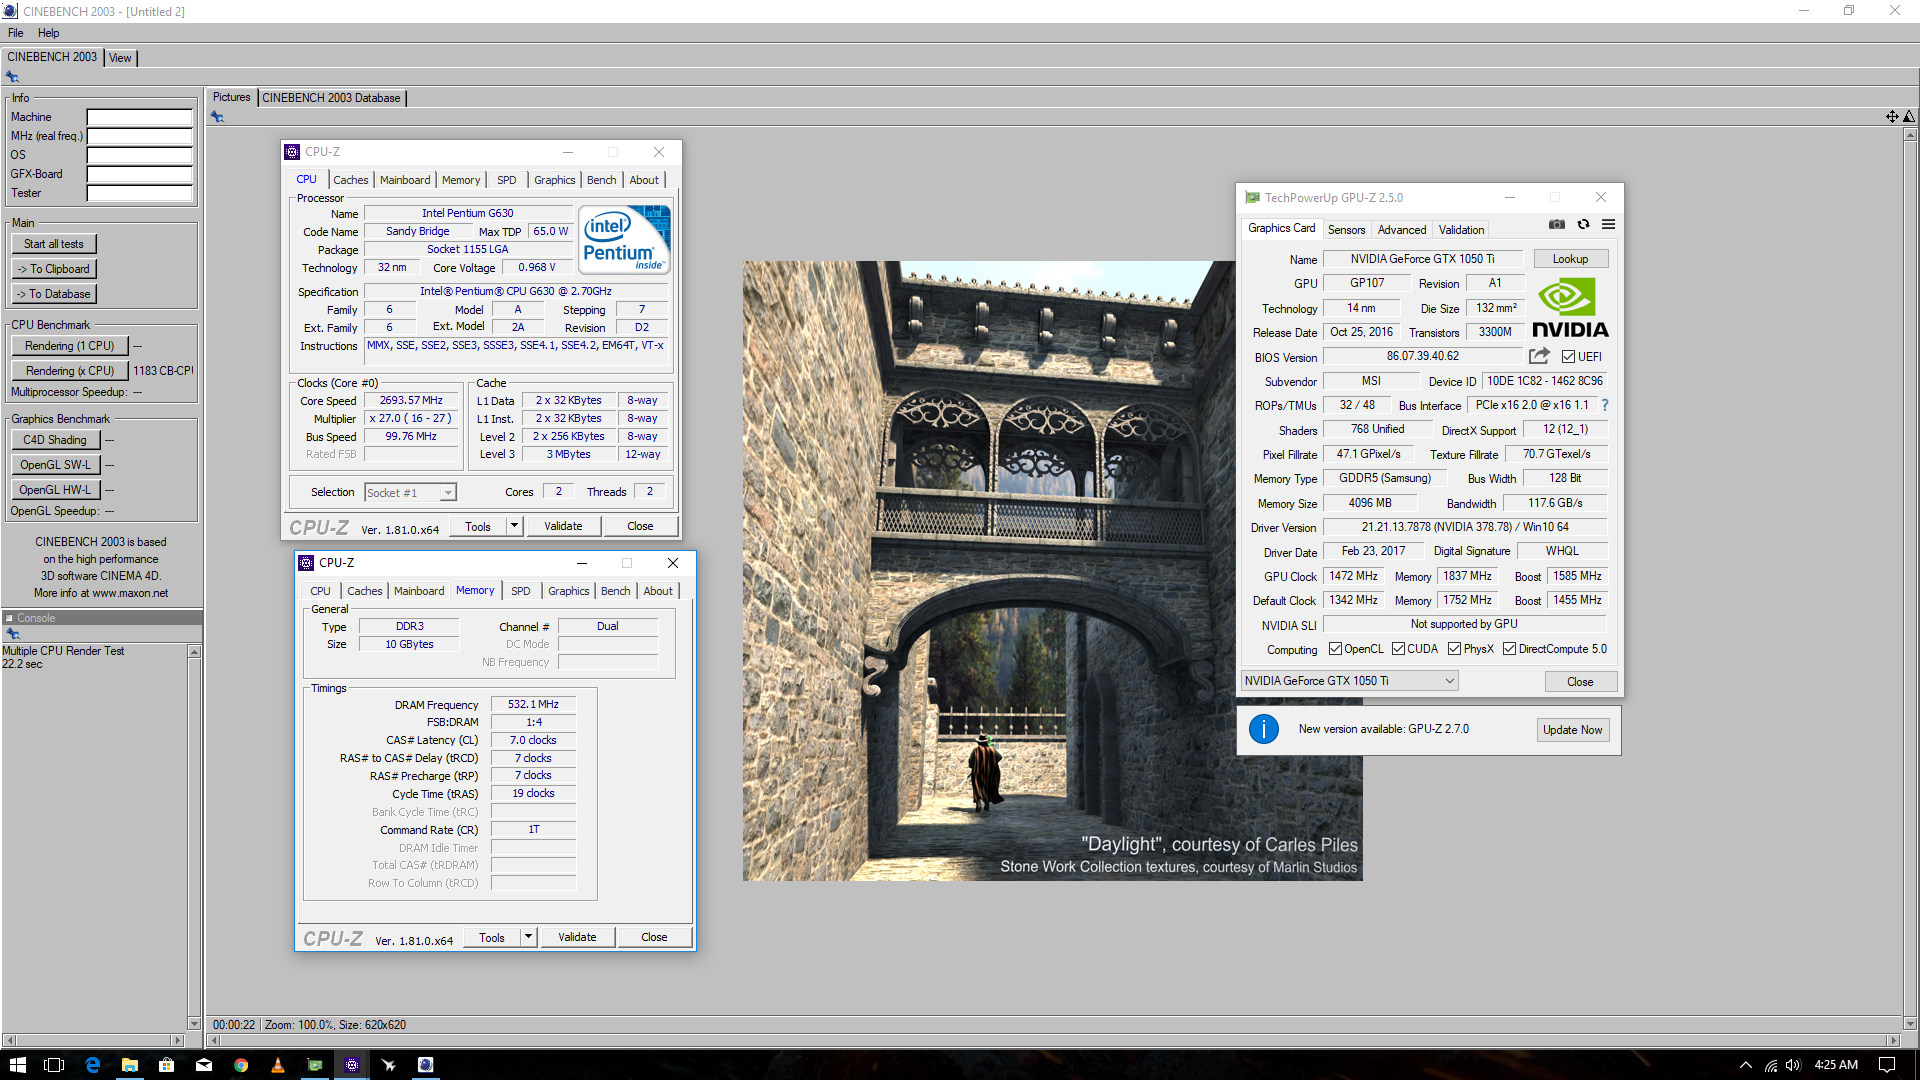The width and height of the screenshot is (1920, 1080).
Task: Open Sensors tab in GPU-Z
Action: (x=1346, y=230)
